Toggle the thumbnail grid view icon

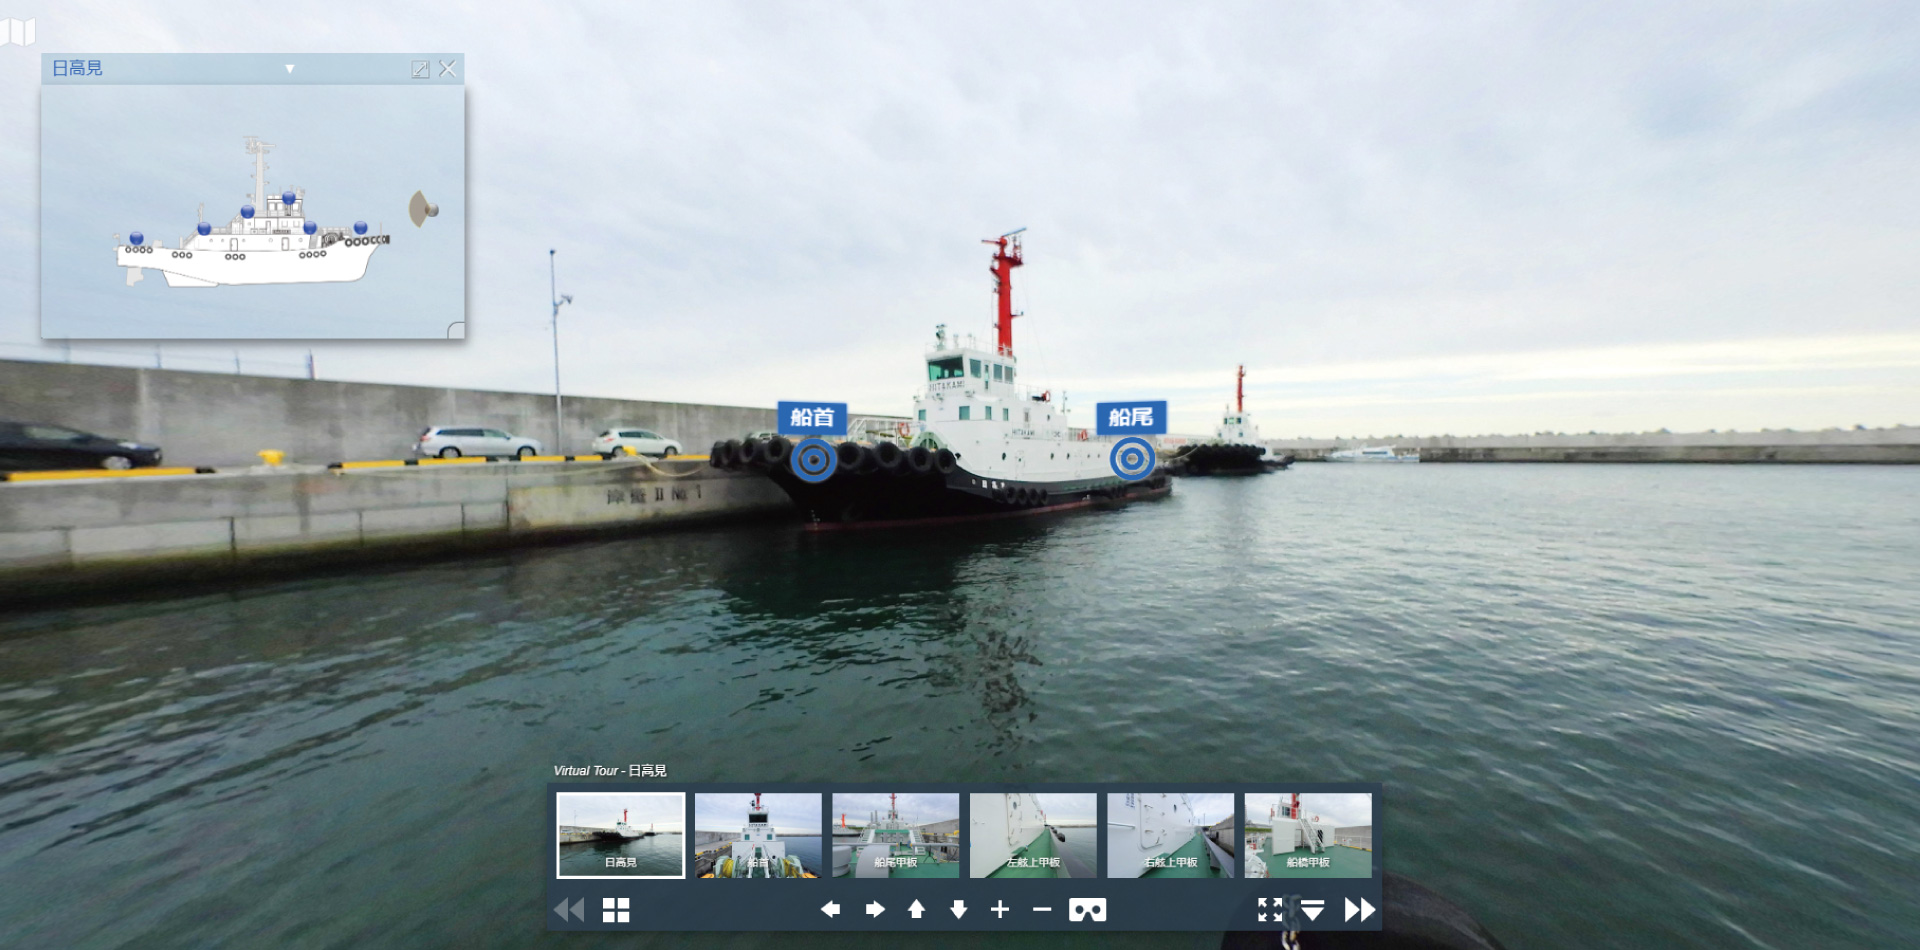616,910
